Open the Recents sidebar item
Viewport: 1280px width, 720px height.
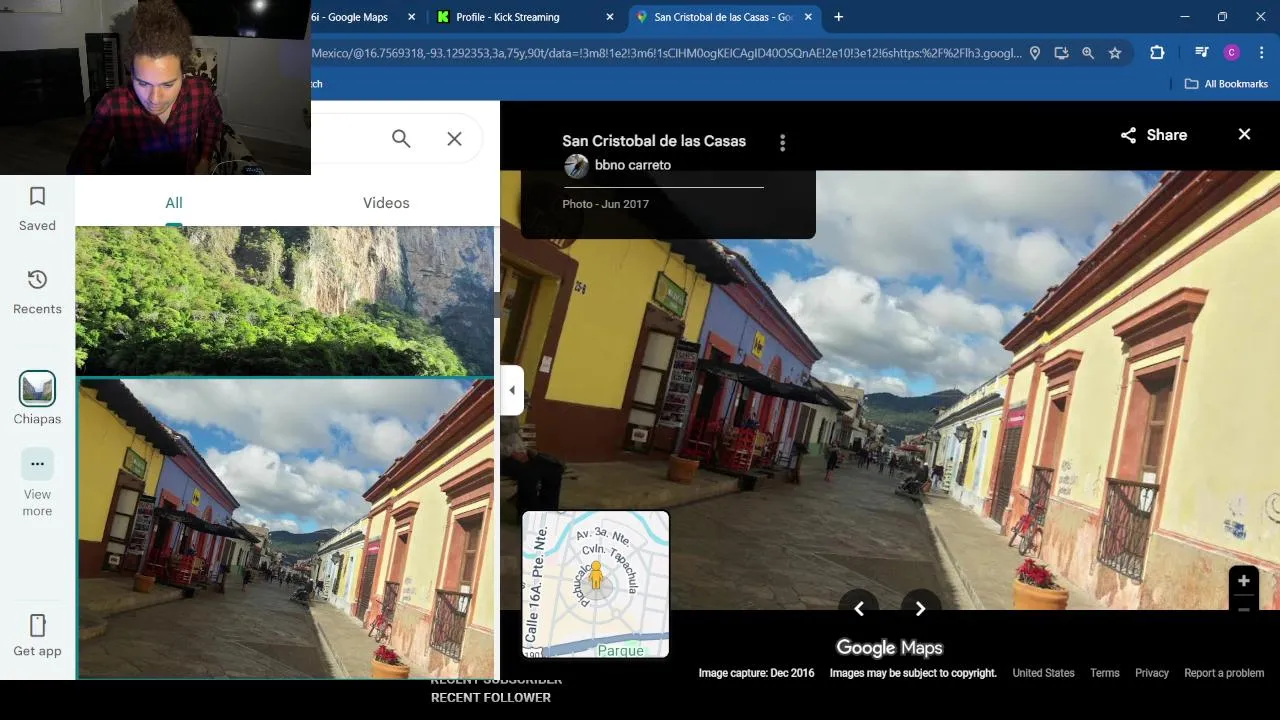[x=37, y=291]
